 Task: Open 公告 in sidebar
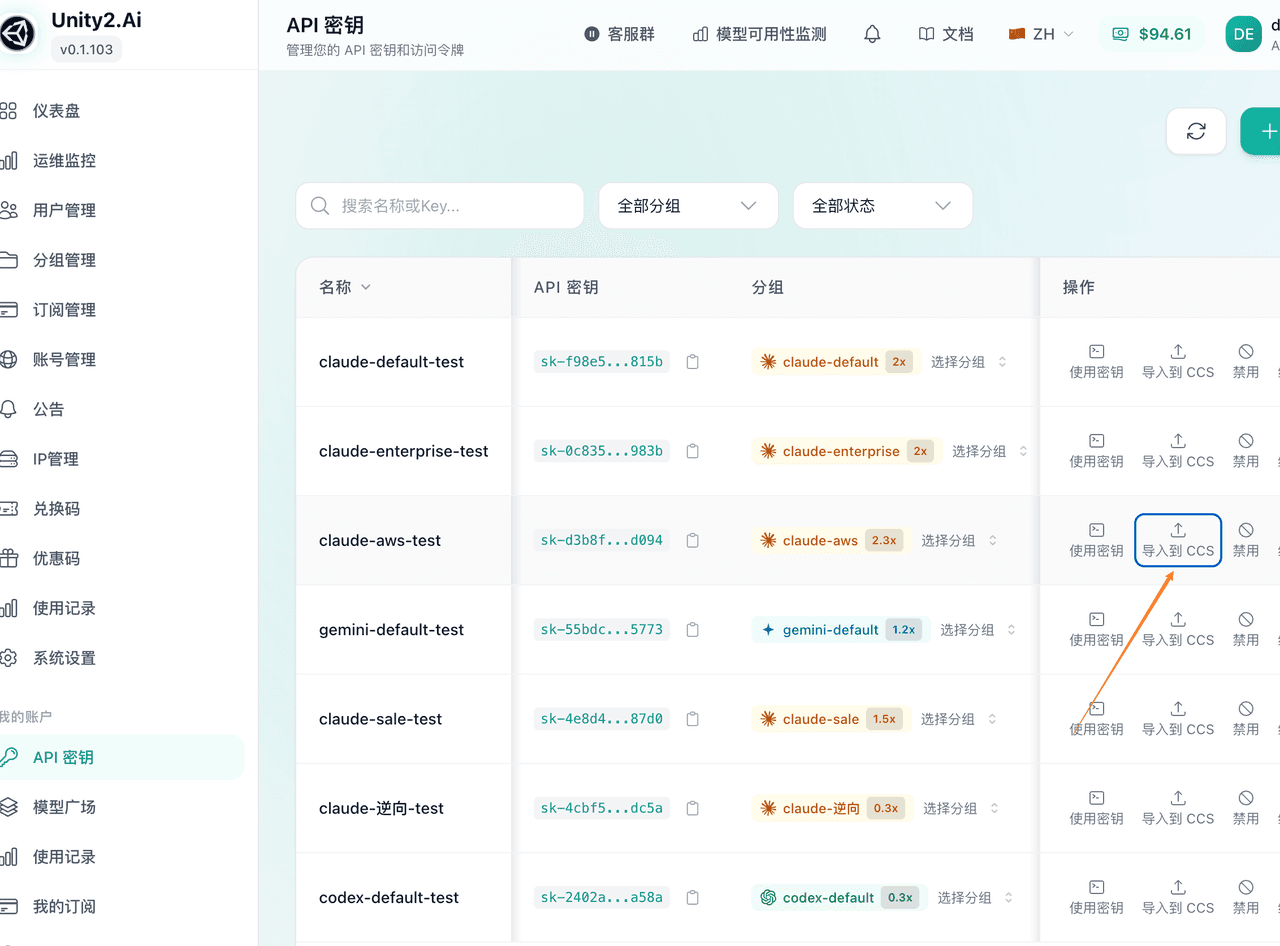(x=121, y=409)
